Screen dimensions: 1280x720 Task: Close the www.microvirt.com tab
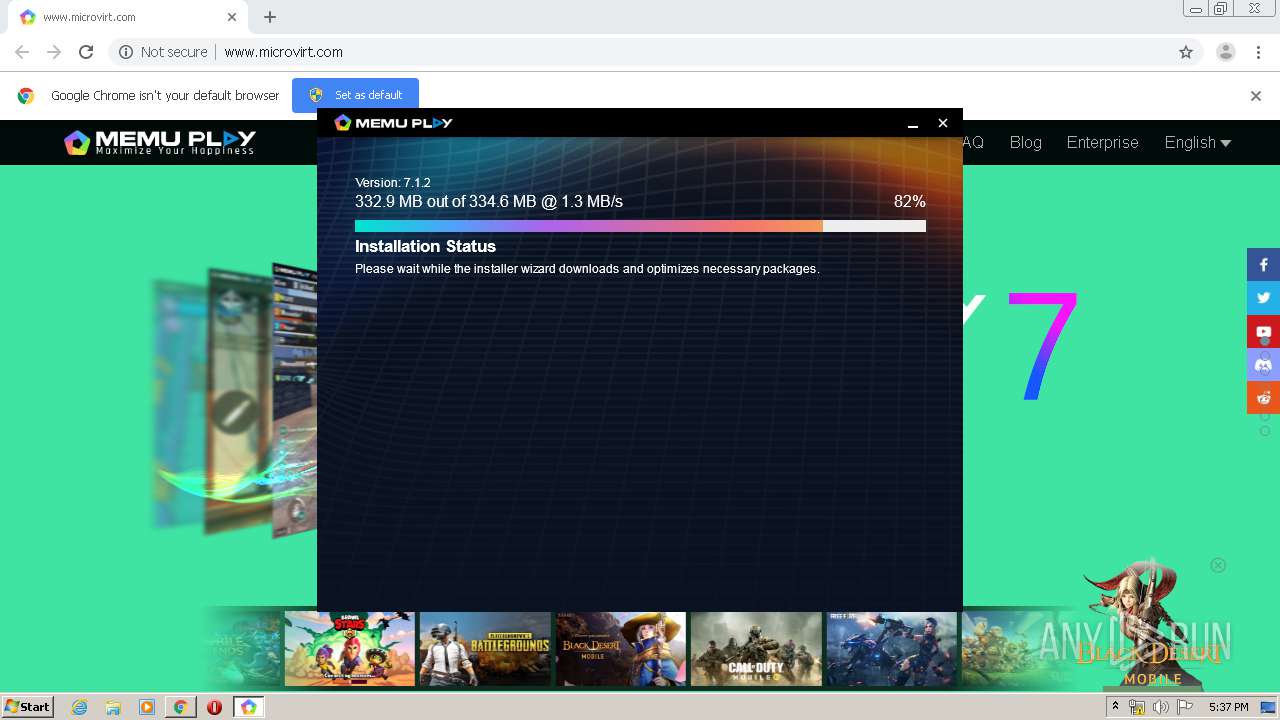(232, 17)
